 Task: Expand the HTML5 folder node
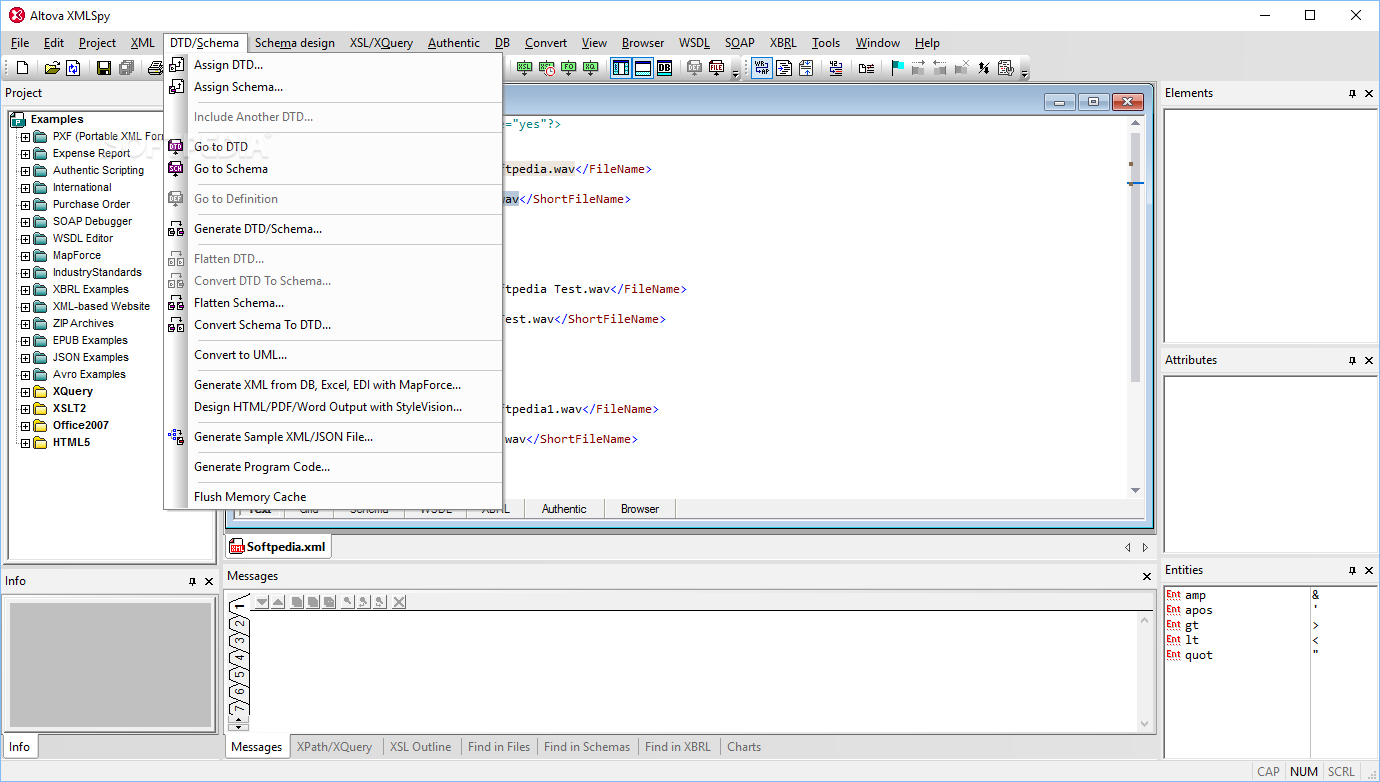click(x=26, y=443)
